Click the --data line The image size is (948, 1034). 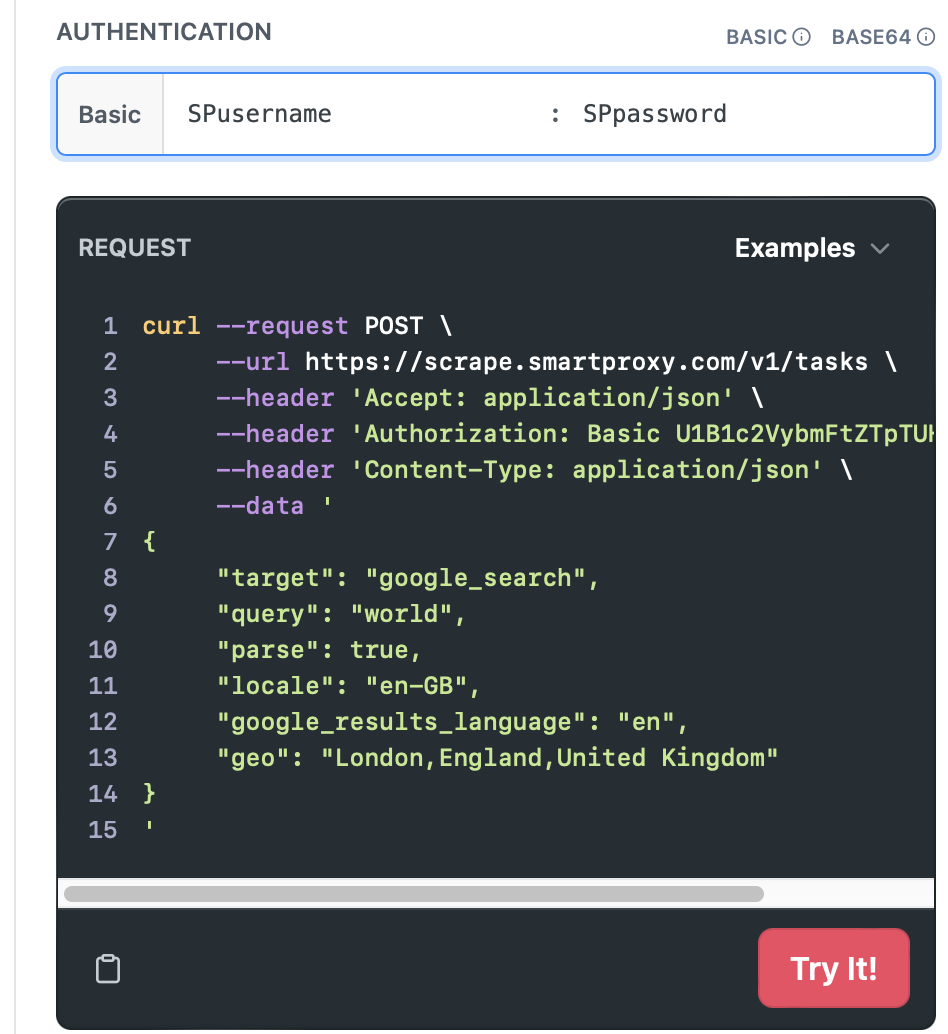click(274, 506)
